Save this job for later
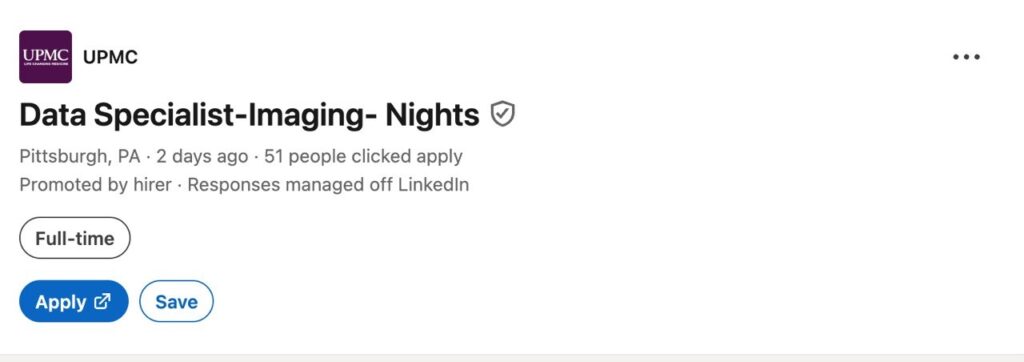The width and height of the screenshot is (1024, 362). pyautogui.click(x=176, y=301)
